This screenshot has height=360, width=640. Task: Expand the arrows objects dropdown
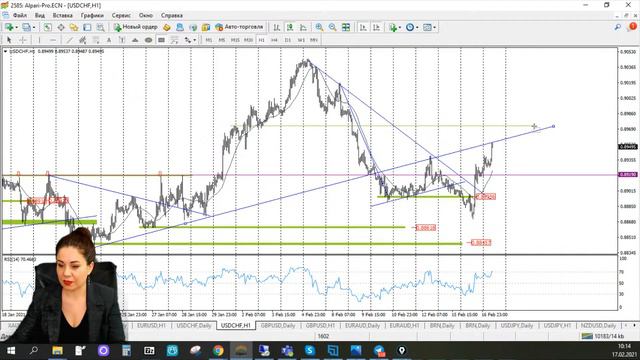pyautogui.click(x=195, y=40)
